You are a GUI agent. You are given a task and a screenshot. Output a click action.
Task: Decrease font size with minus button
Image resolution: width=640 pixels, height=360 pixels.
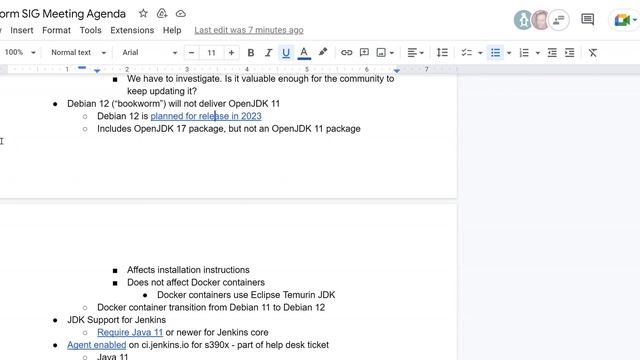click(x=191, y=52)
